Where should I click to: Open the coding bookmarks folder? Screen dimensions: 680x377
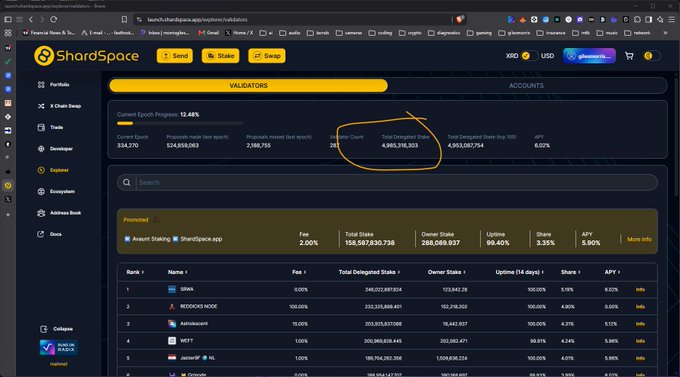point(381,33)
